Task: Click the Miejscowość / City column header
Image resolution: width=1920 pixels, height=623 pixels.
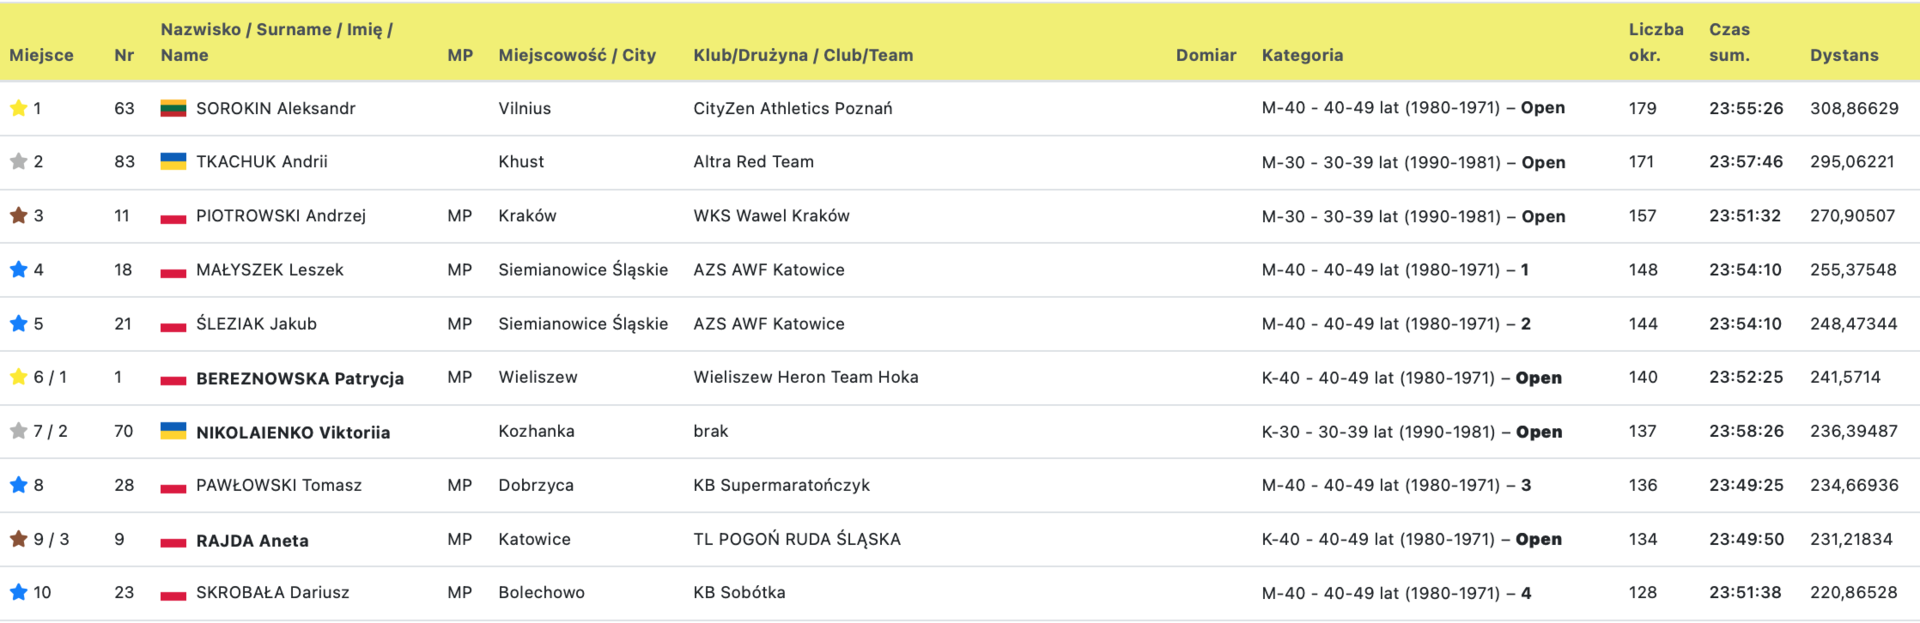Action: (577, 55)
